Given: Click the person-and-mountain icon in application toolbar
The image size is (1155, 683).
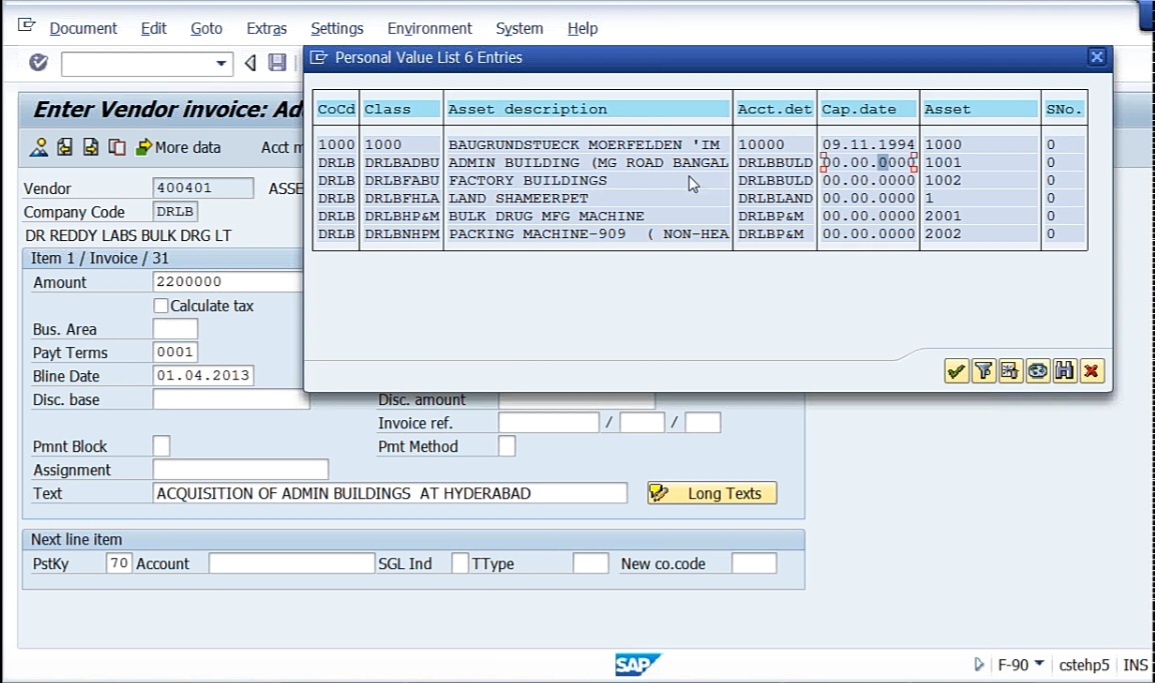Looking at the screenshot, I should [x=38, y=147].
